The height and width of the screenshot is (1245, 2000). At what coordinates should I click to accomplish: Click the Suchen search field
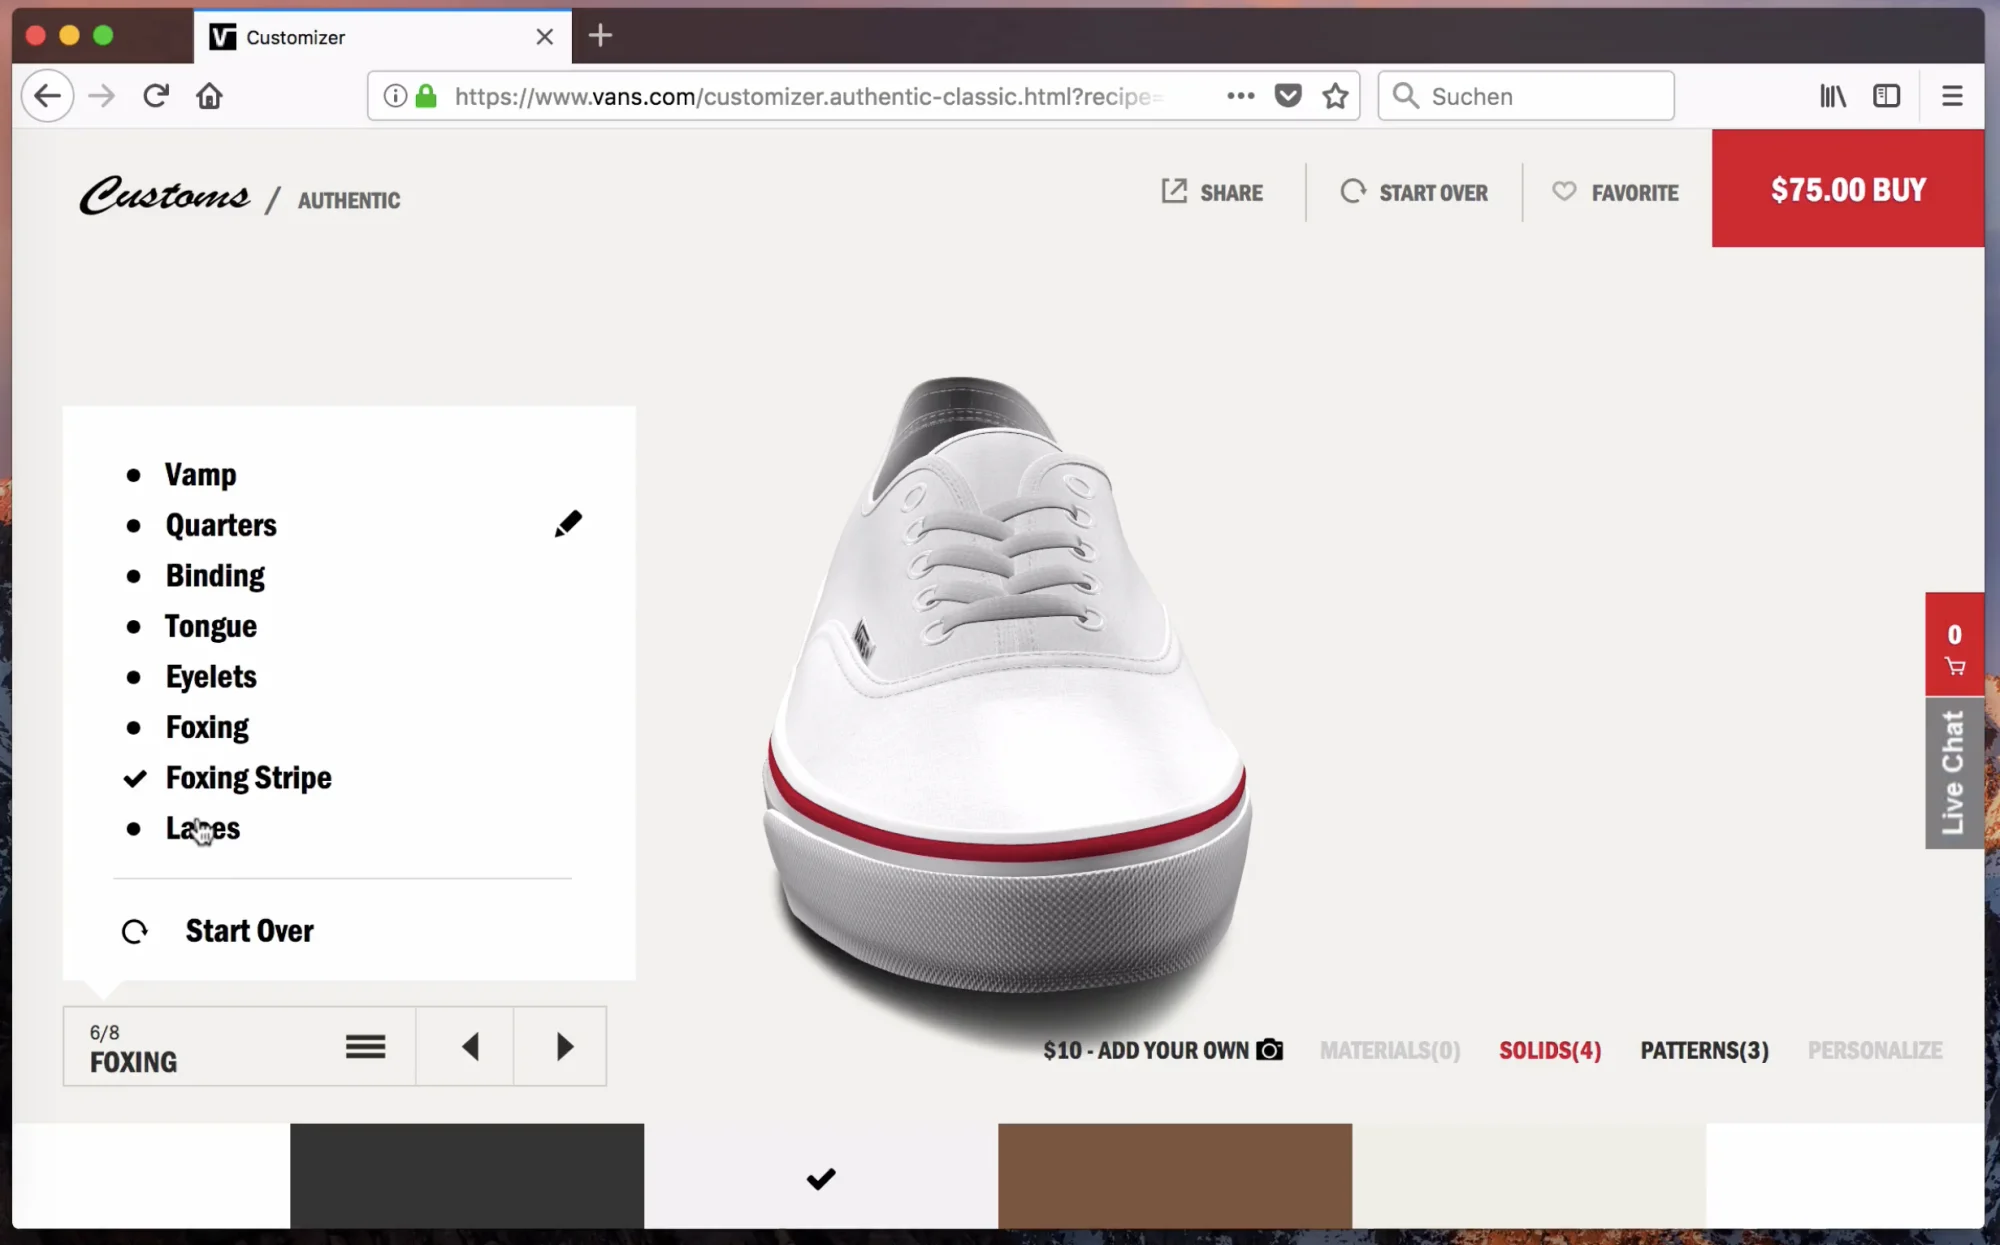[x=1526, y=96]
